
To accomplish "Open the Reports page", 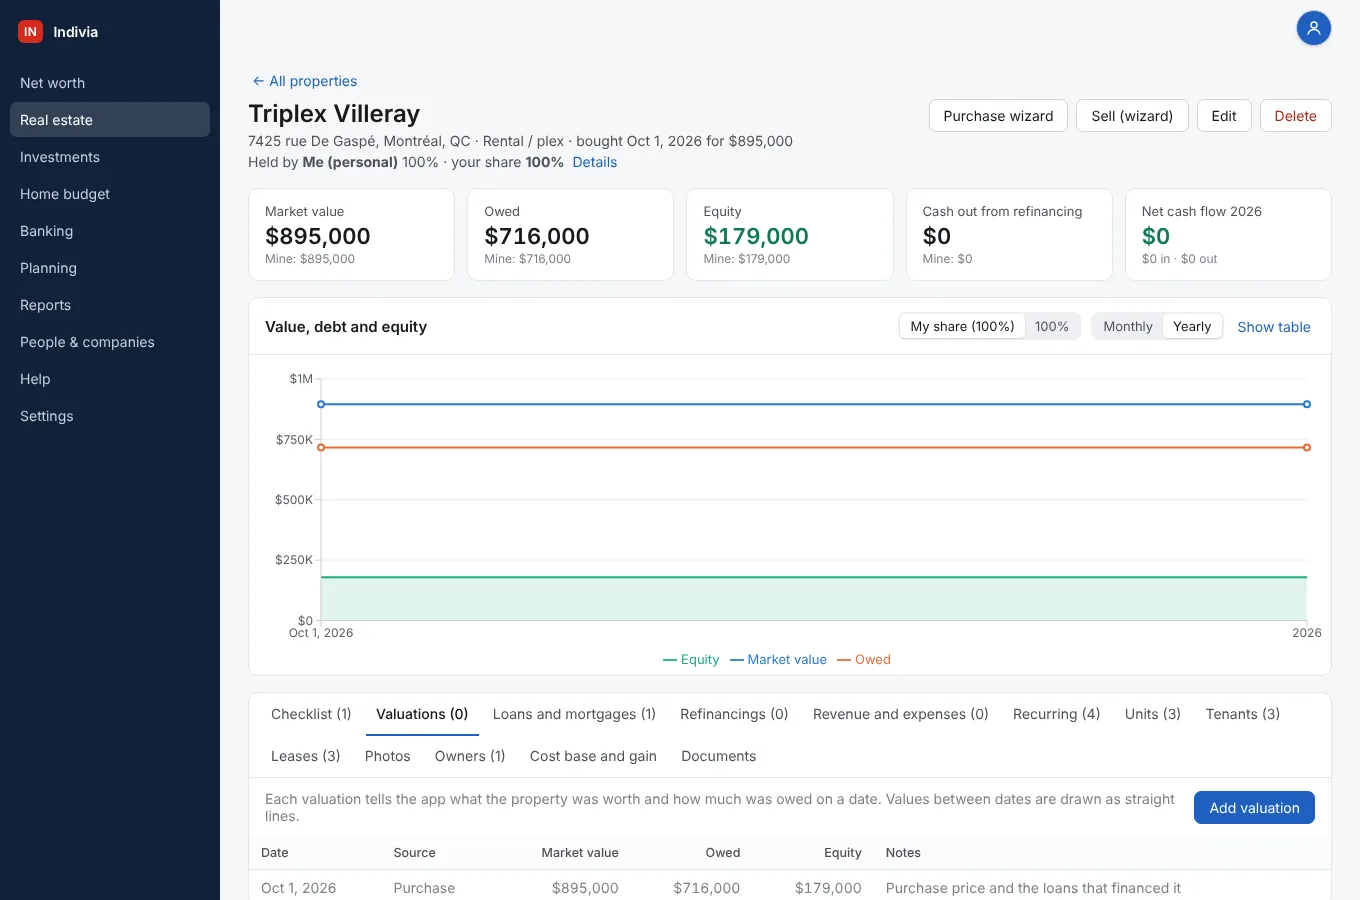I will (110, 305).
